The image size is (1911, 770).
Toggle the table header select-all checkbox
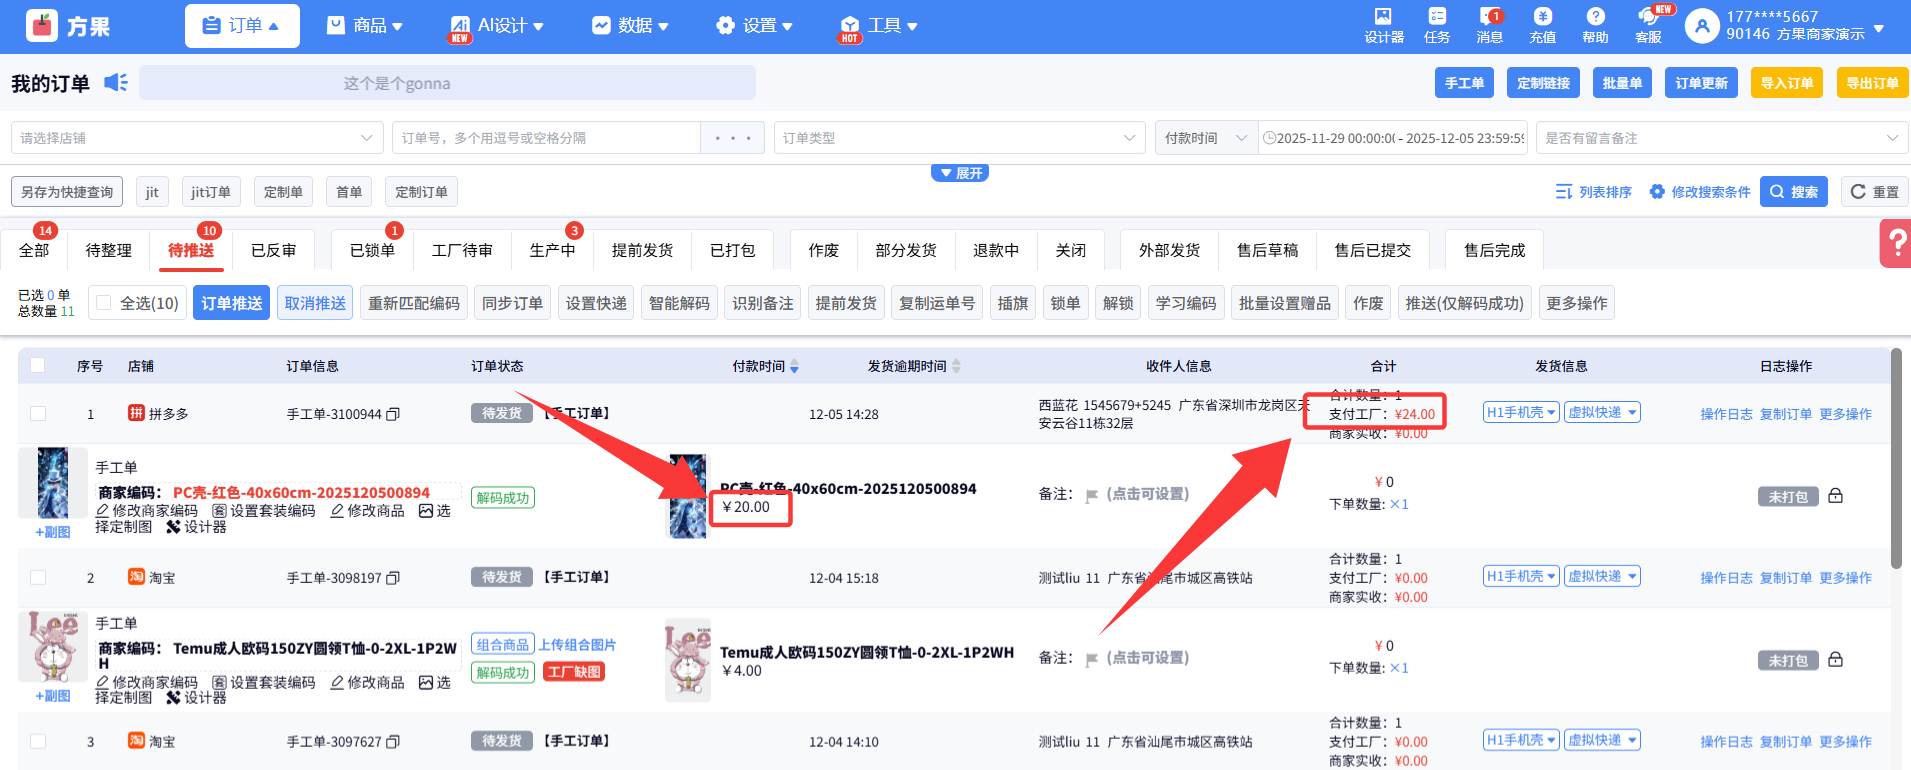pyautogui.click(x=38, y=366)
